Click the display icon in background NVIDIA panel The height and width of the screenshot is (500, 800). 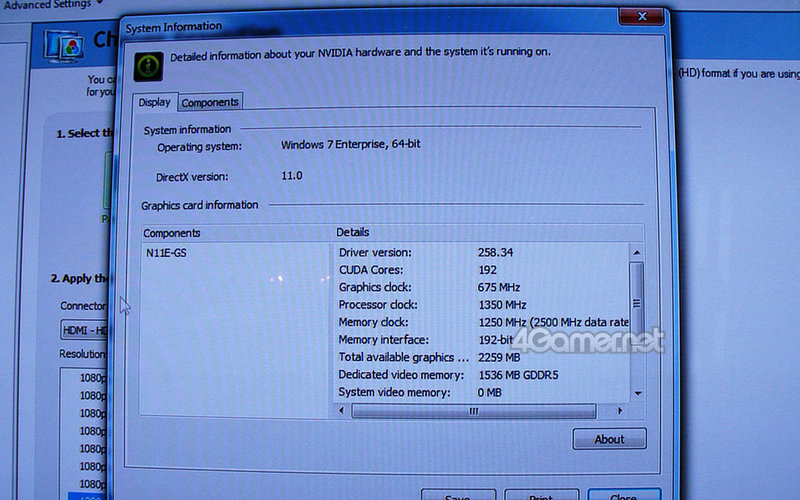click(64, 46)
